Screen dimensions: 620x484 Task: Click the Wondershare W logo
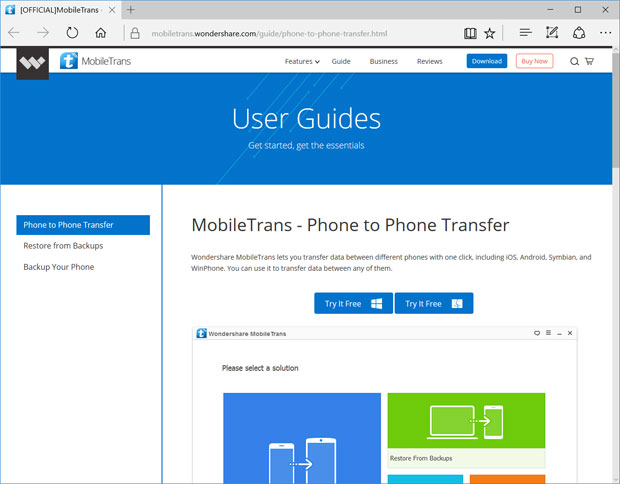click(x=32, y=63)
